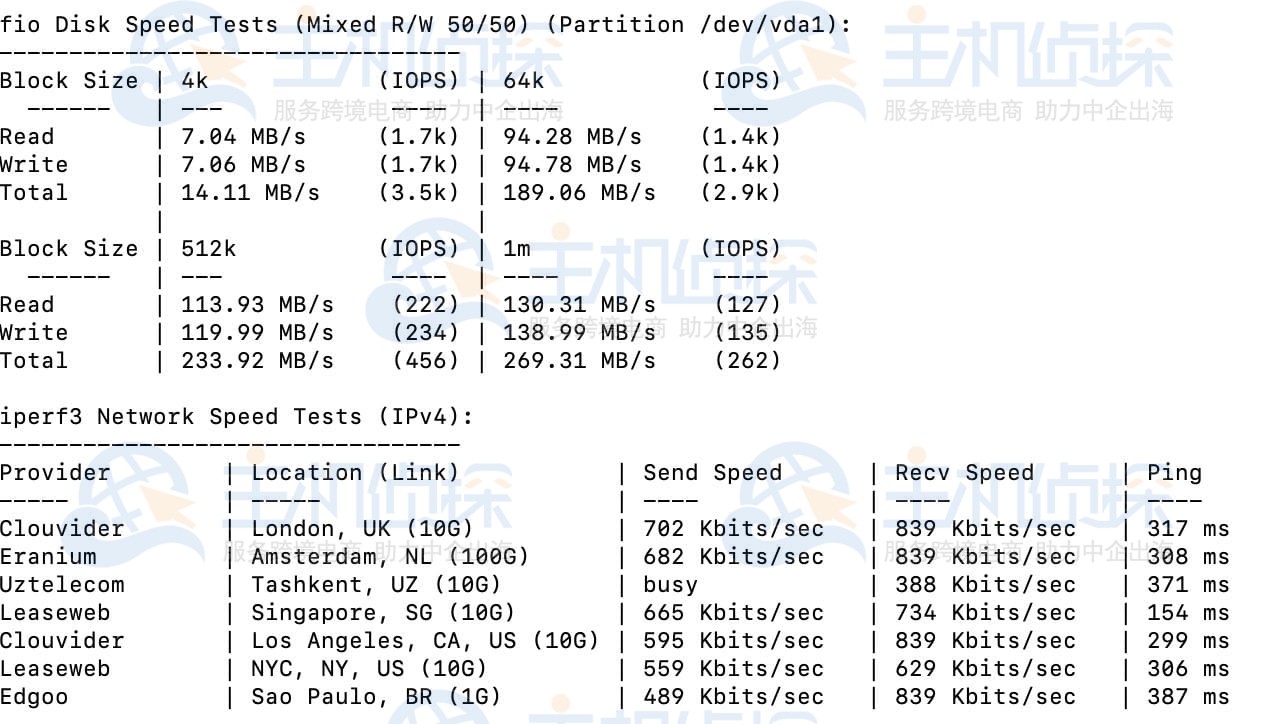The width and height of the screenshot is (1270, 724).
Task: Click the 189.06 MB/s 64k total value
Action: point(579,193)
